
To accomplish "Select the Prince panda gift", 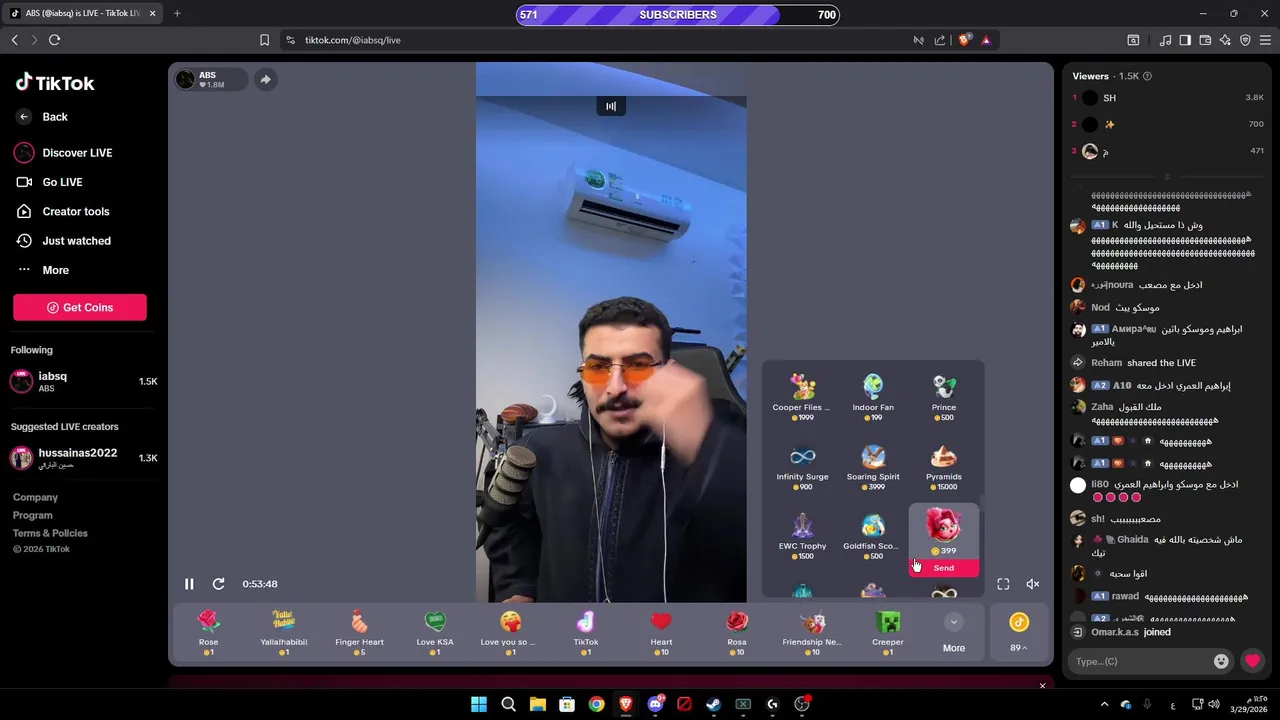I will tap(944, 397).
